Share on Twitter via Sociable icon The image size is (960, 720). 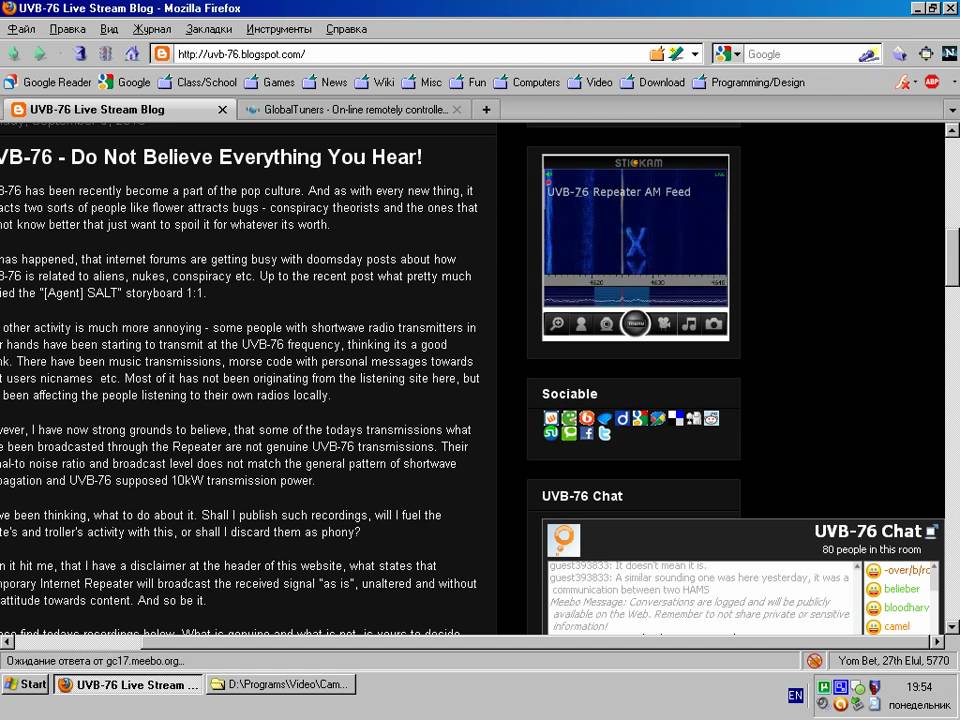tap(604, 433)
